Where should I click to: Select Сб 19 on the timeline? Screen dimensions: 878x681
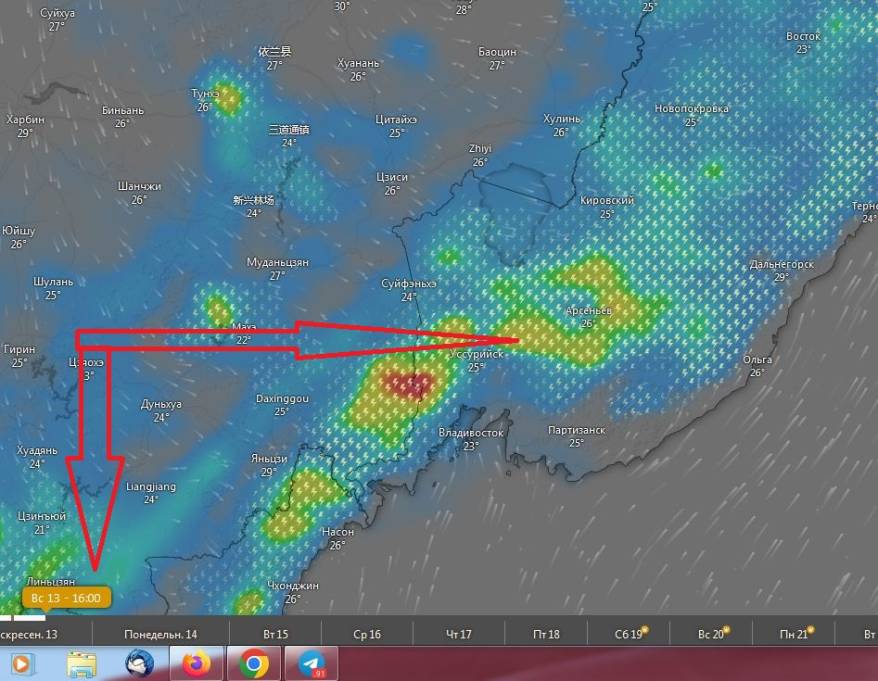pyautogui.click(x=629, y=634)
